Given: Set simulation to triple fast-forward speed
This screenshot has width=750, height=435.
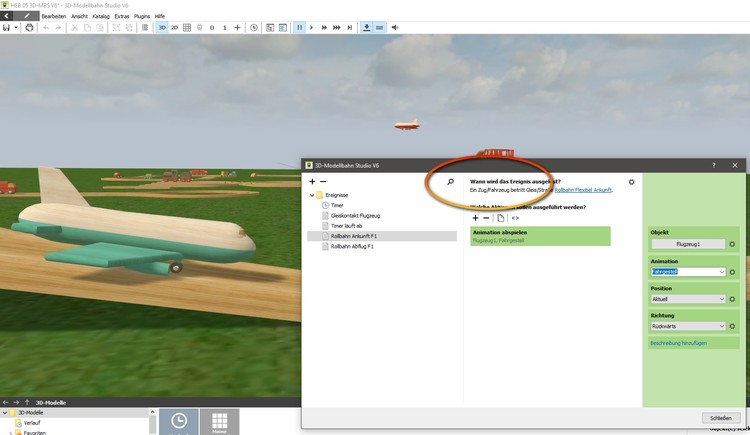Looking at the screenshot, I should [x=337, y=28].
